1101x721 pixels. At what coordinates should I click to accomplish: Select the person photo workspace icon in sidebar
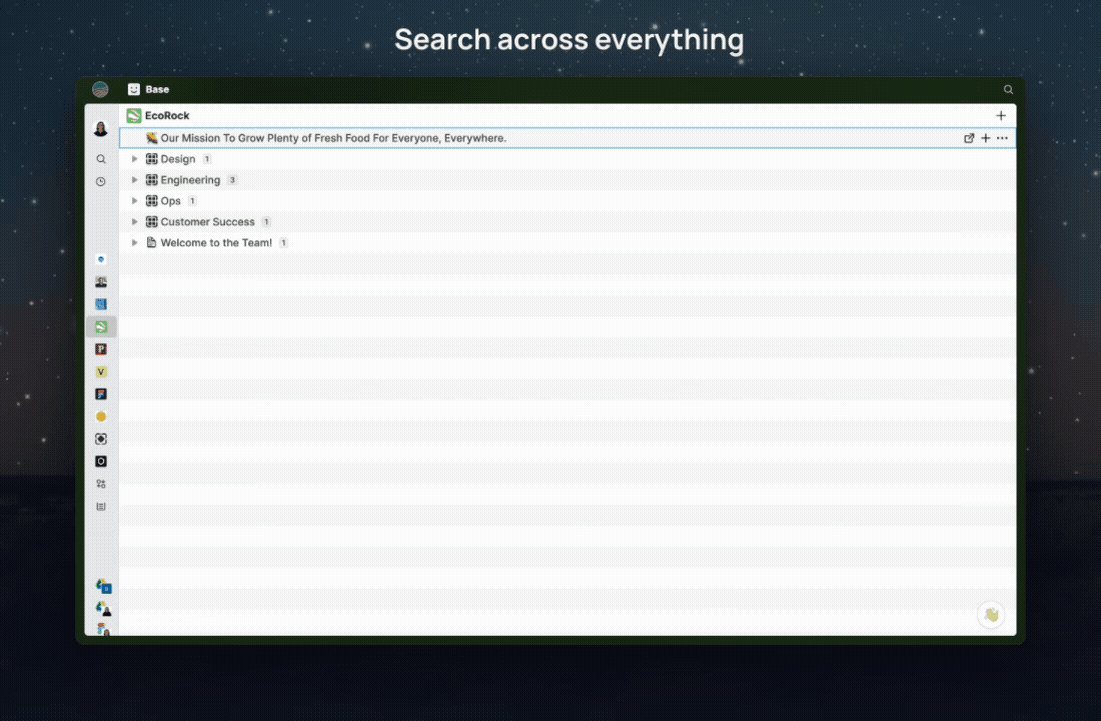click(x=101, y=282)
